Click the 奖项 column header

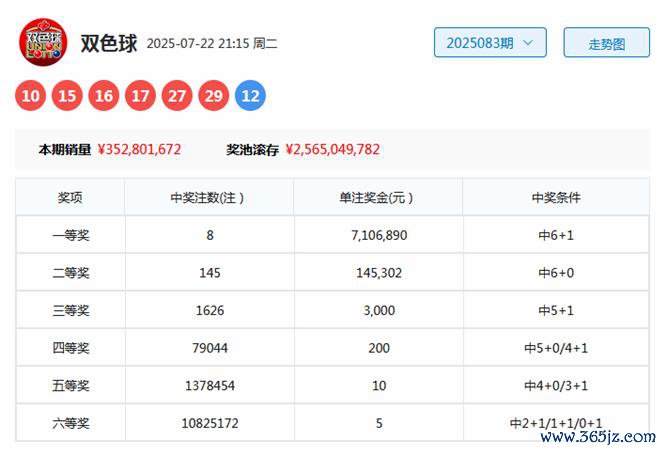click(70, 197)
